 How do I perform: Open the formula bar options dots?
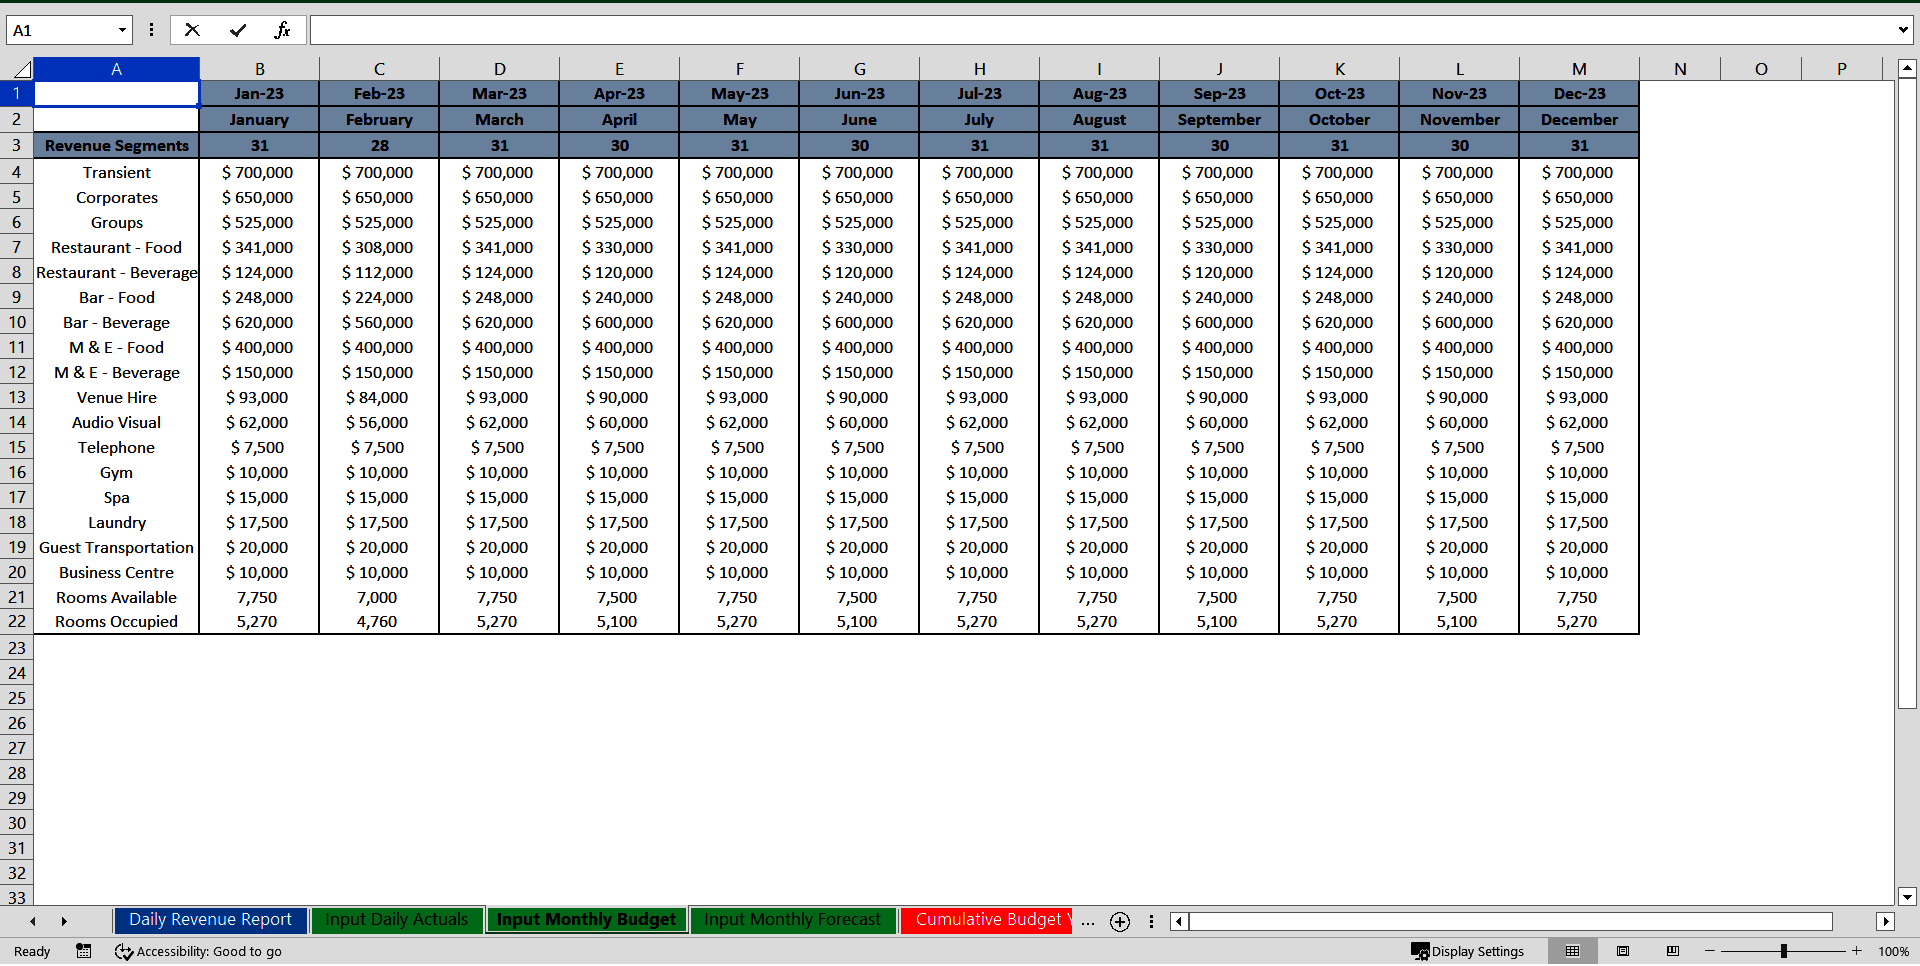coord(151,30)
